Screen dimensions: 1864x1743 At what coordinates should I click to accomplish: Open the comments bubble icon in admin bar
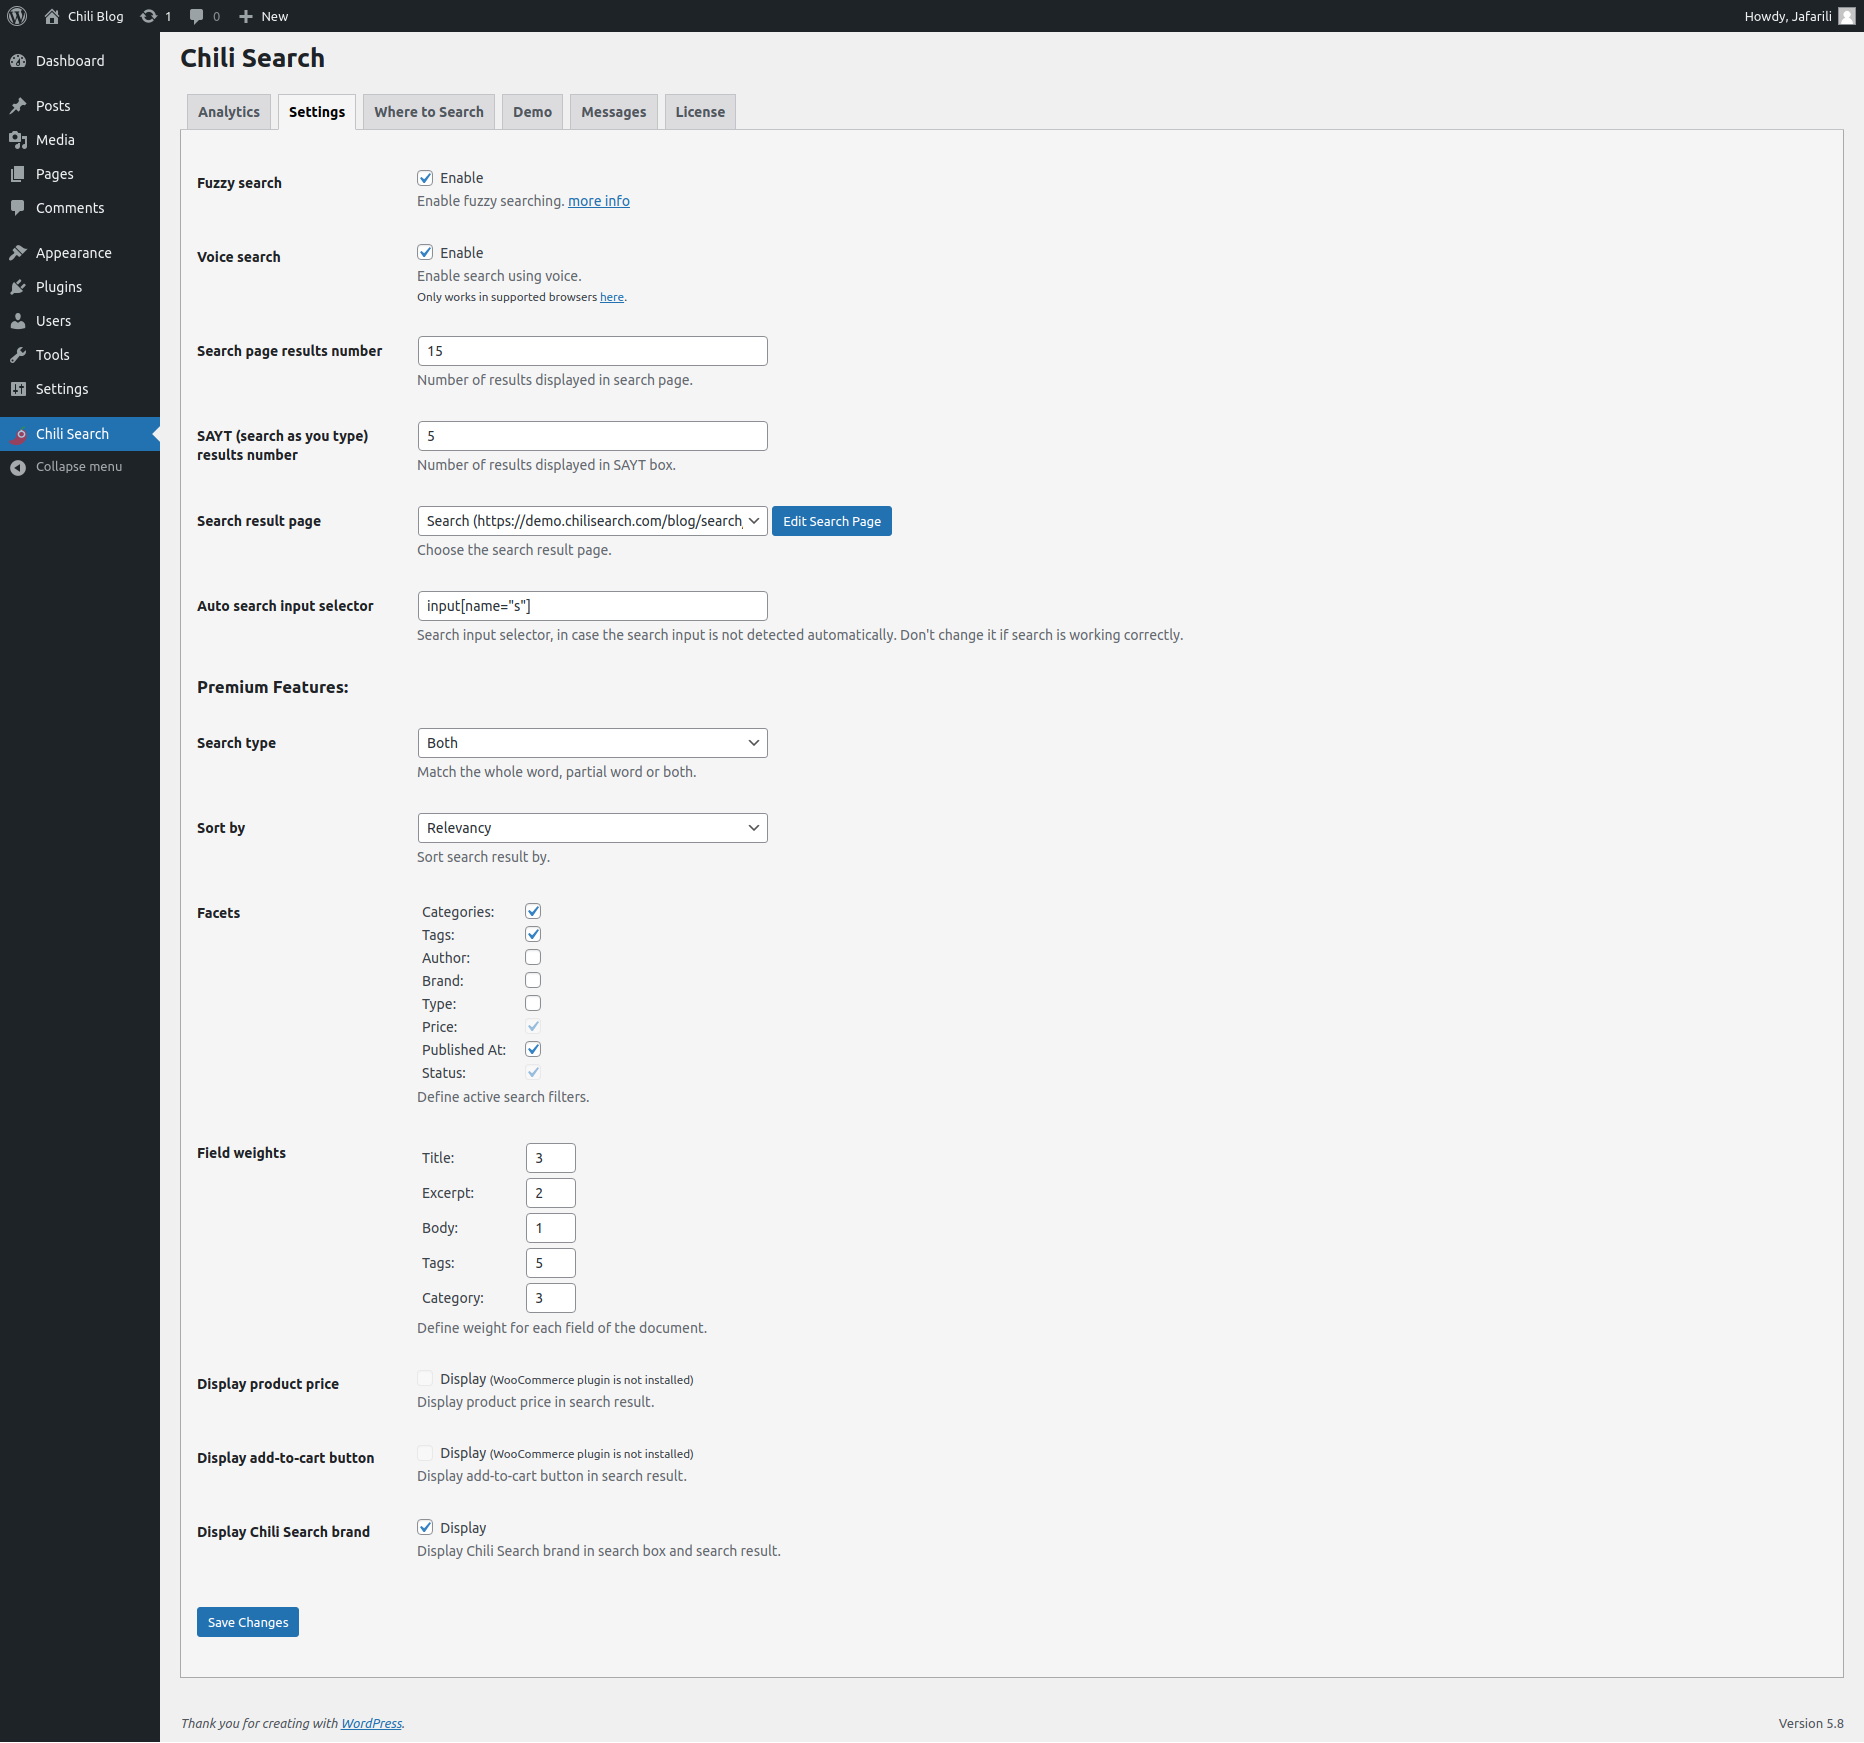click(197, 16)
